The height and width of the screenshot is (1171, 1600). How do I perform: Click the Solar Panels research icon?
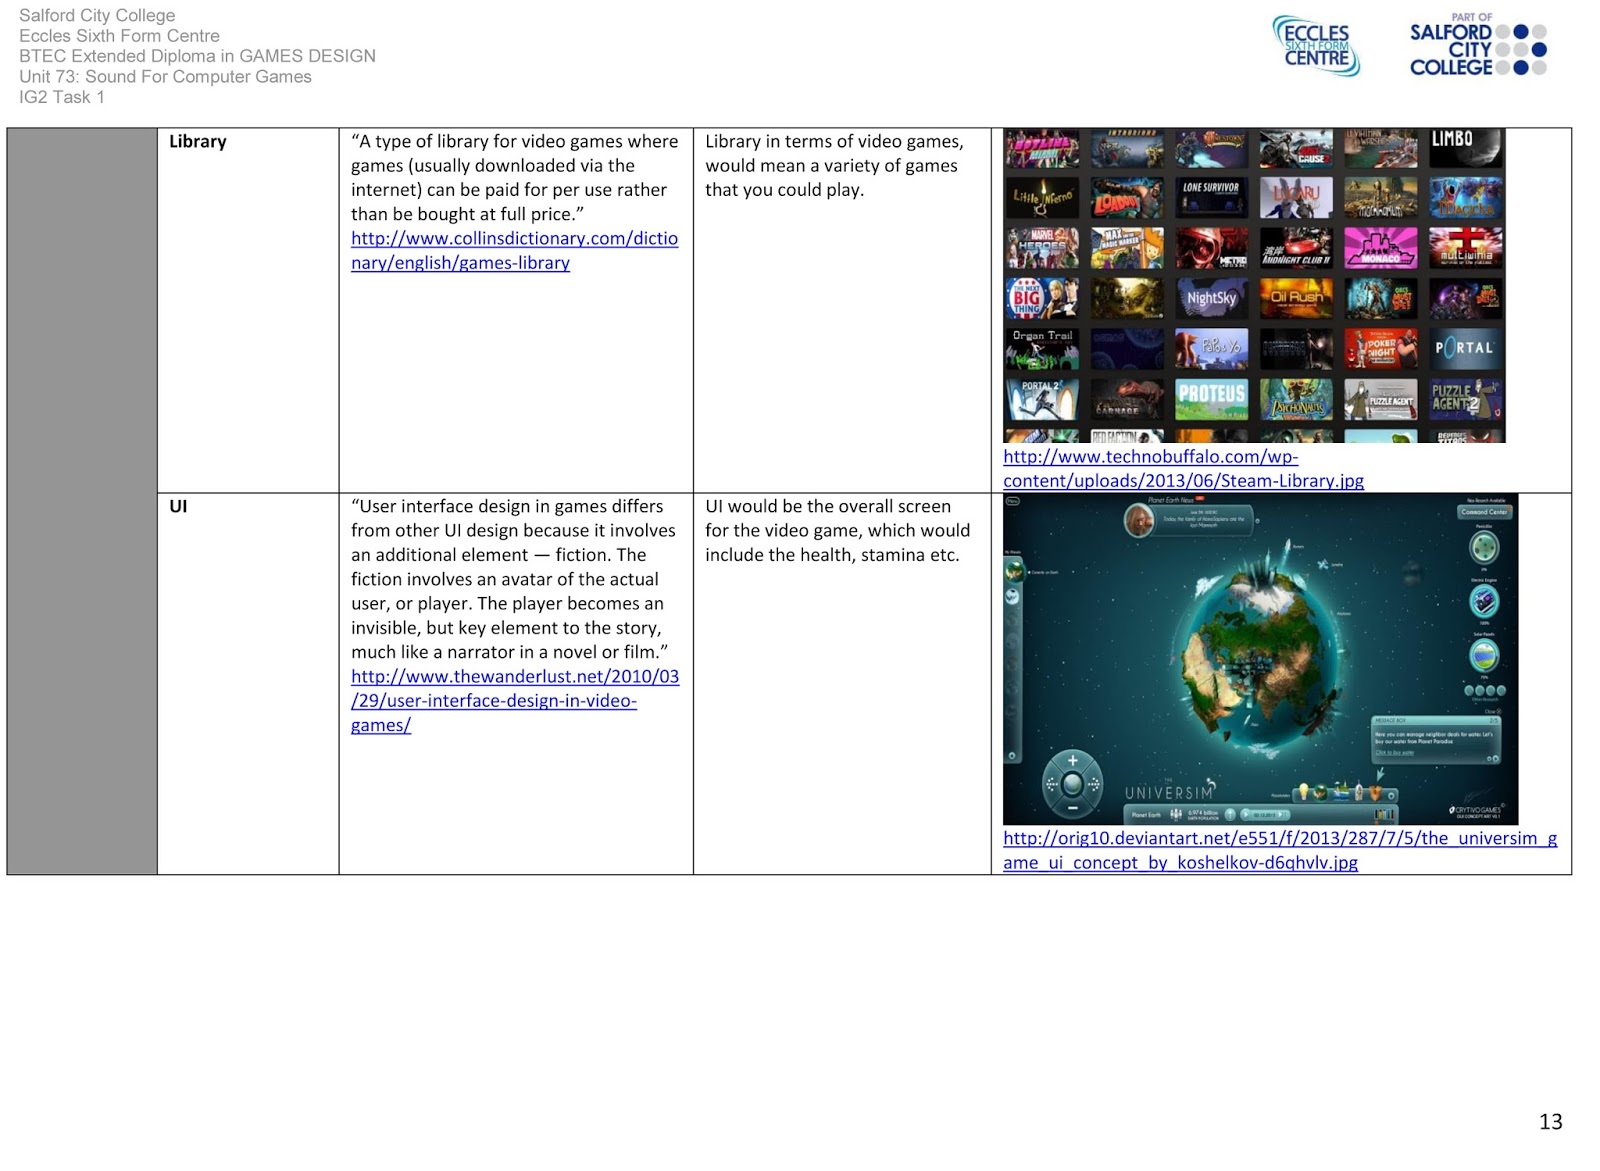[x=1484, y=655]
